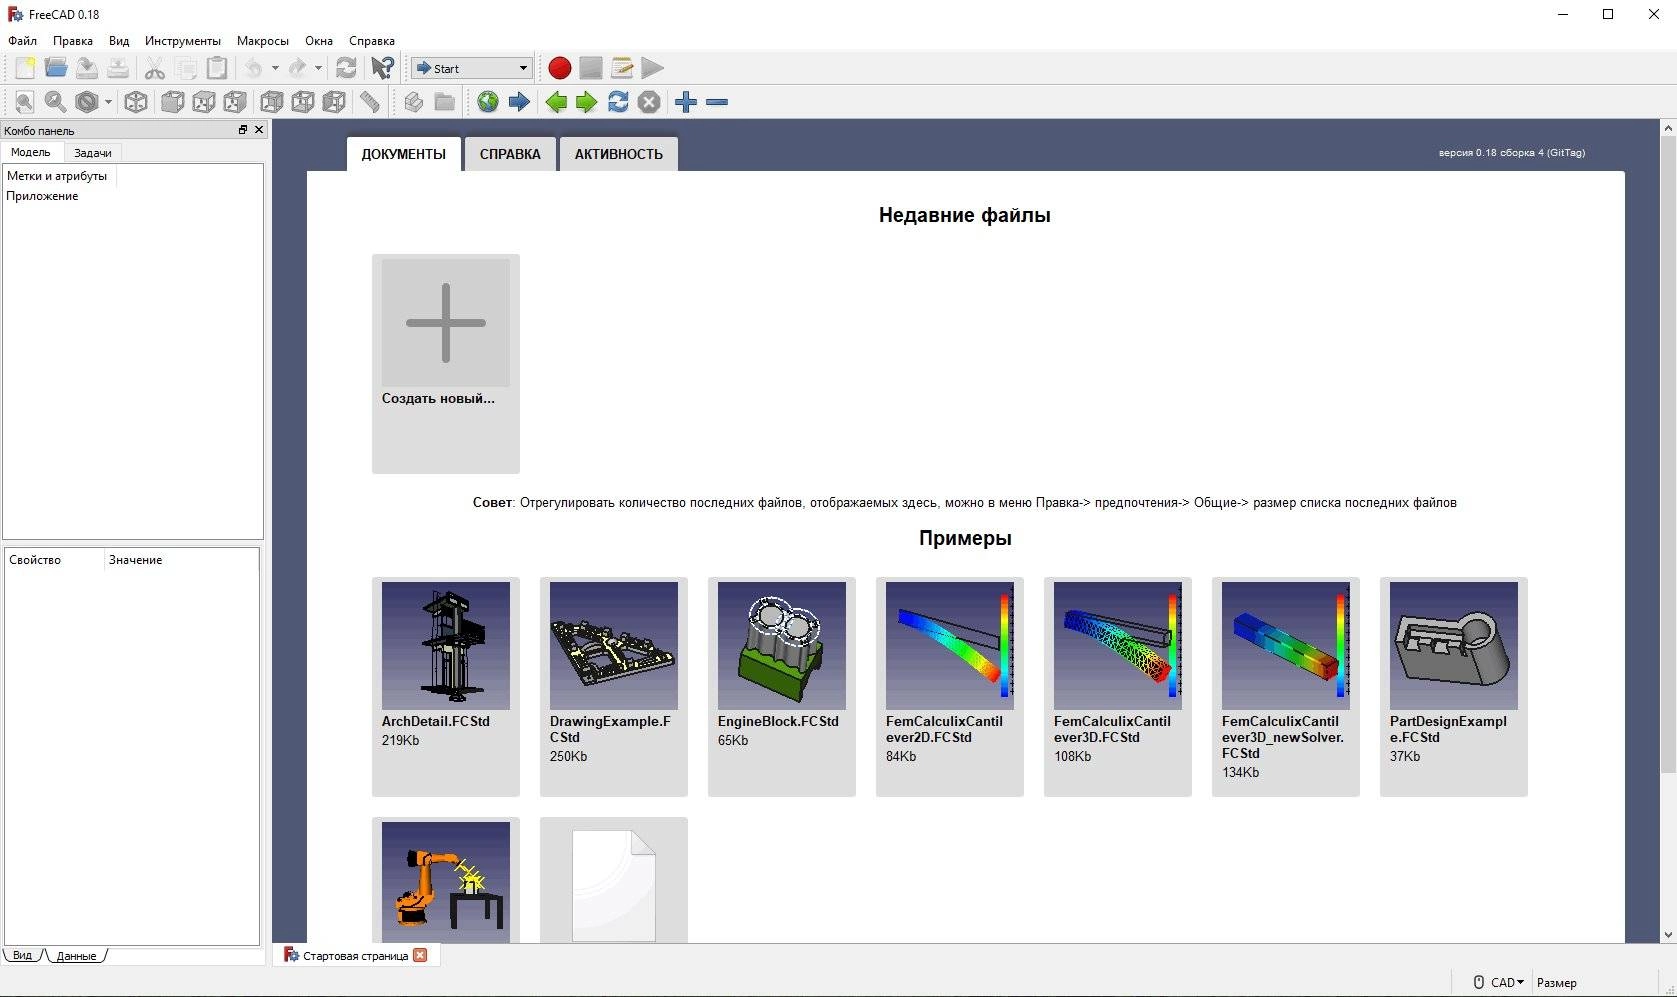Click the Значение column header
This screenshot has width=1677, height=997.
coord(181,560)
